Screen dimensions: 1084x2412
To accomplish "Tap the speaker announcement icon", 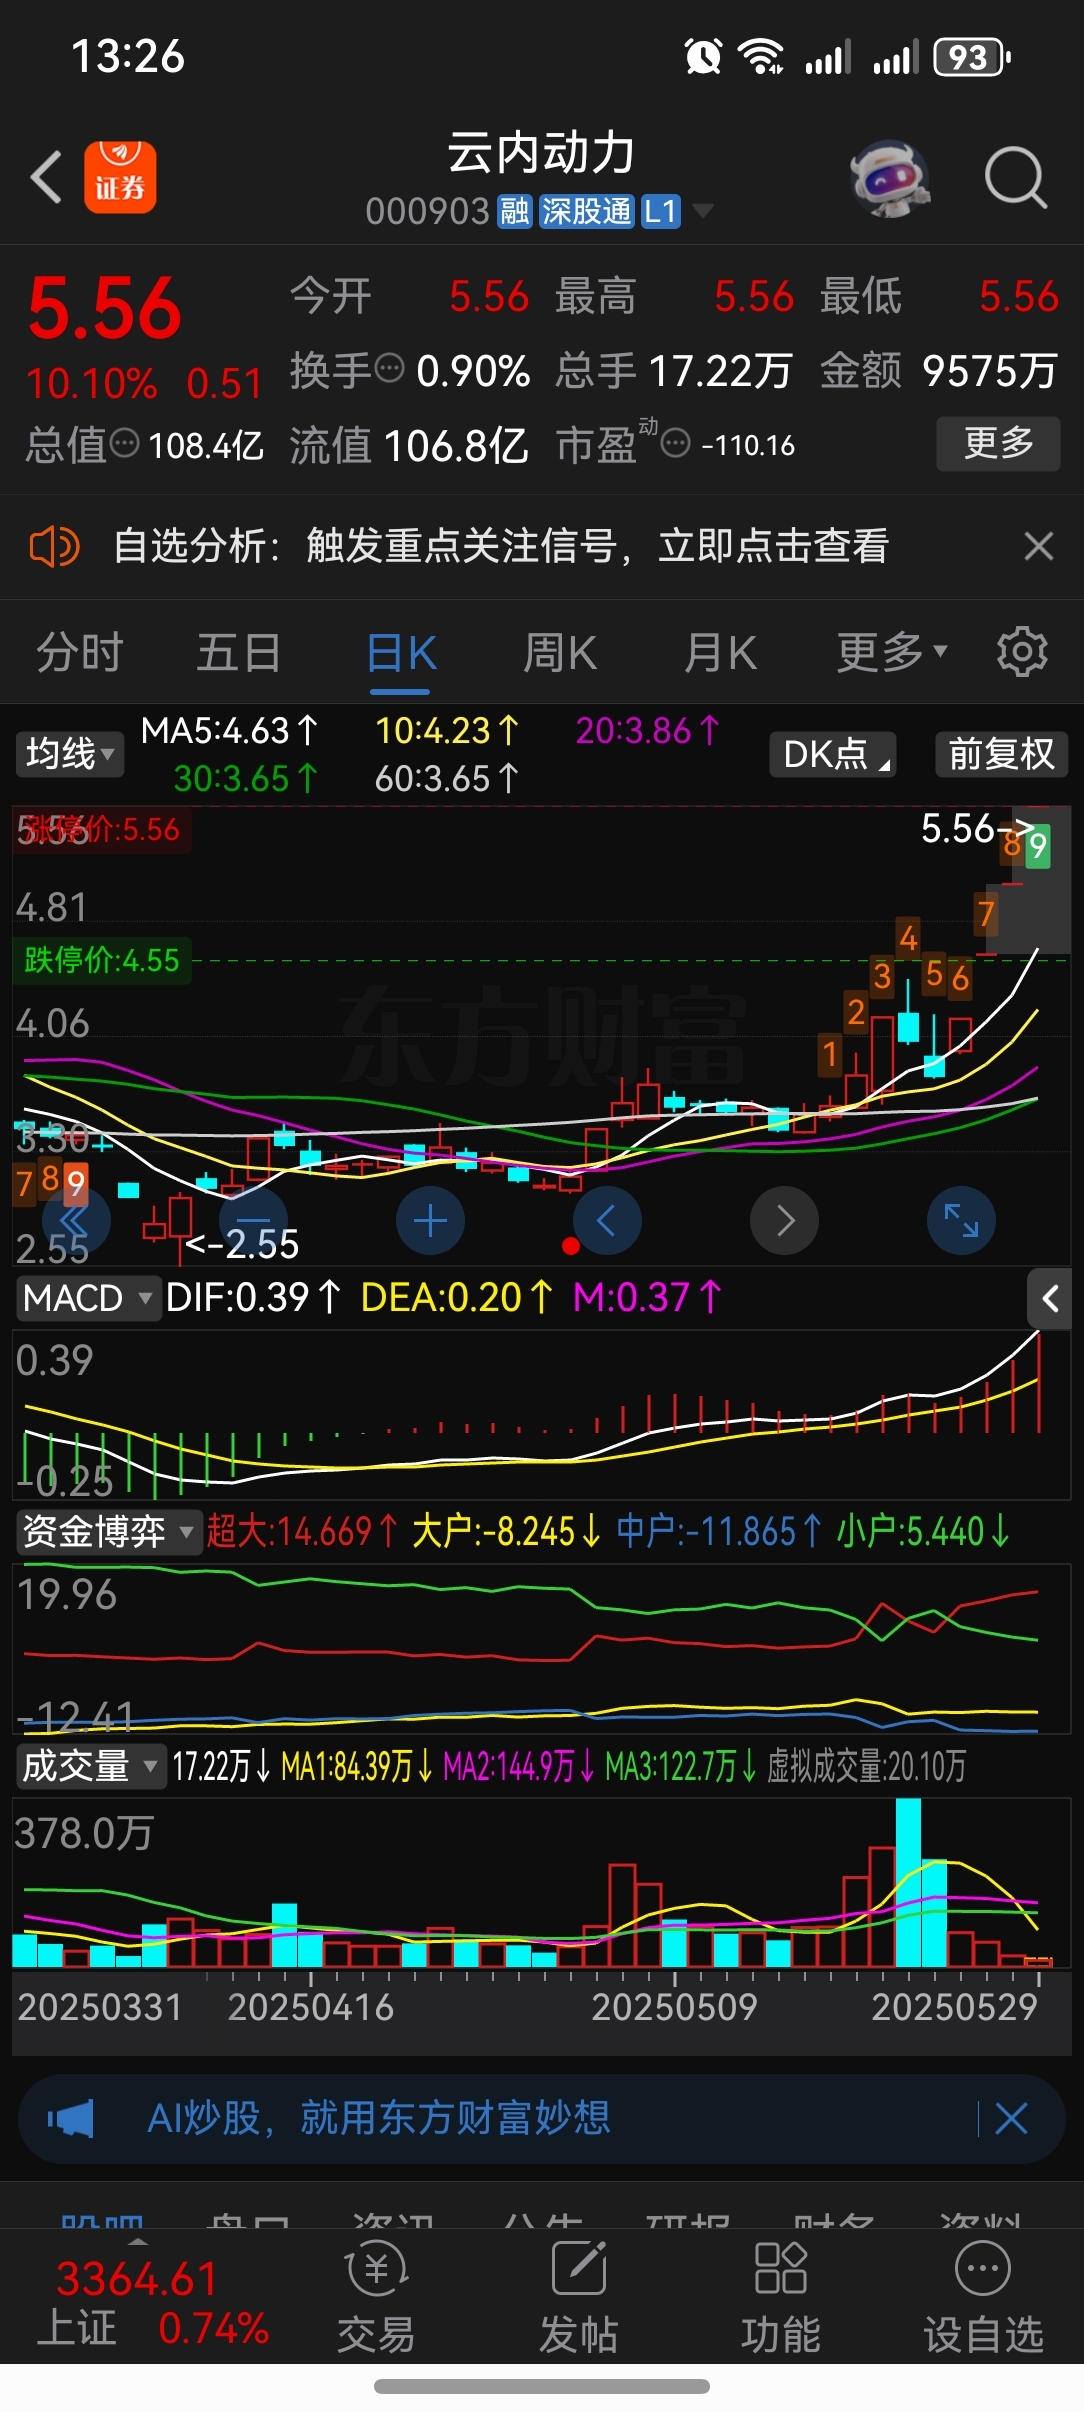I will [x=54, y=547].
